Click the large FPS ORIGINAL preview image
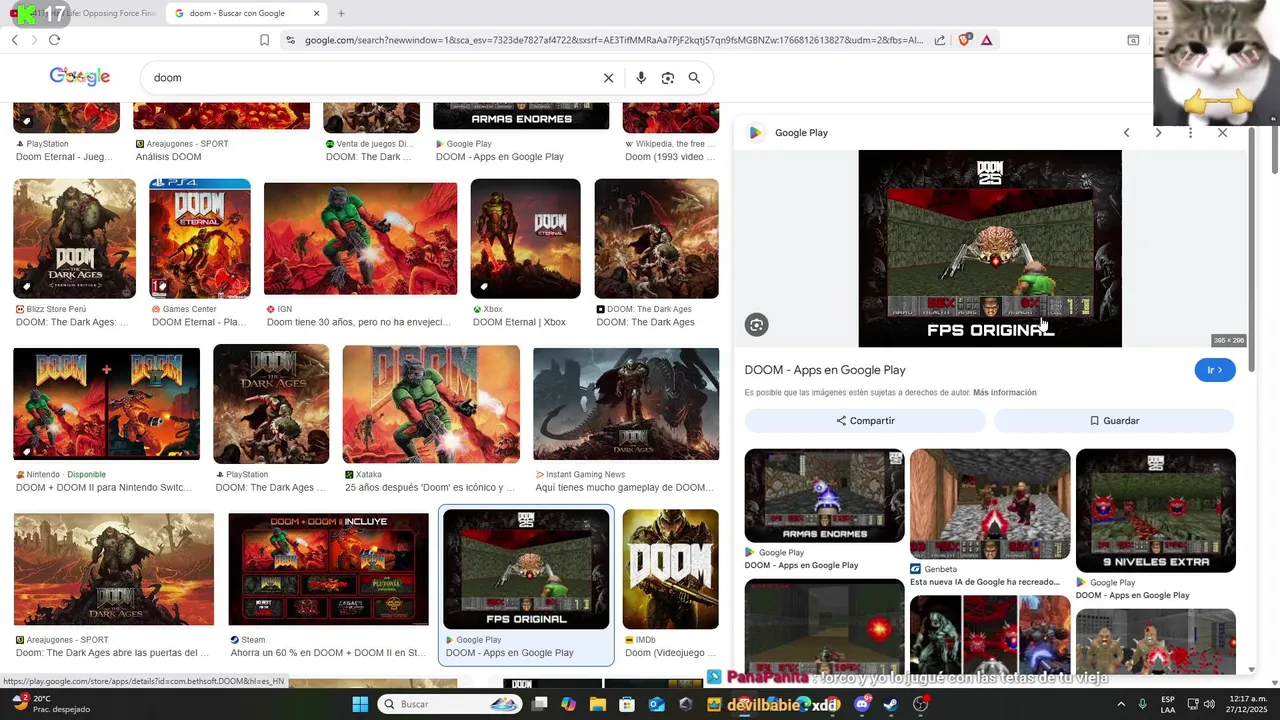Viewport: 1280px width, 720px height. pyautogui.click(x=990, y=249)
